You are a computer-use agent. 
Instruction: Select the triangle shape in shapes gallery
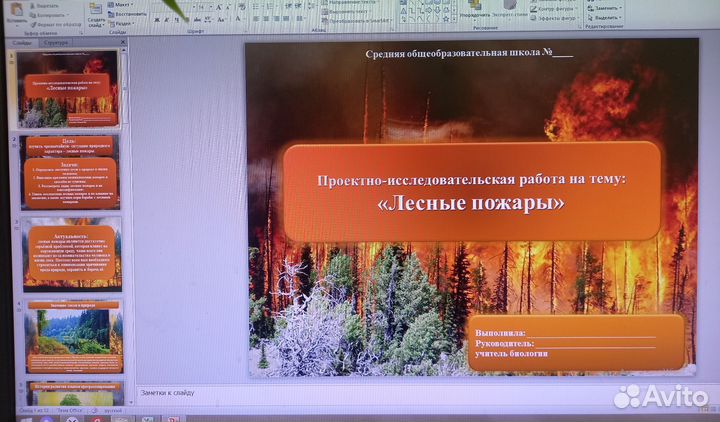pyautogui.click(x=403, y=11)
